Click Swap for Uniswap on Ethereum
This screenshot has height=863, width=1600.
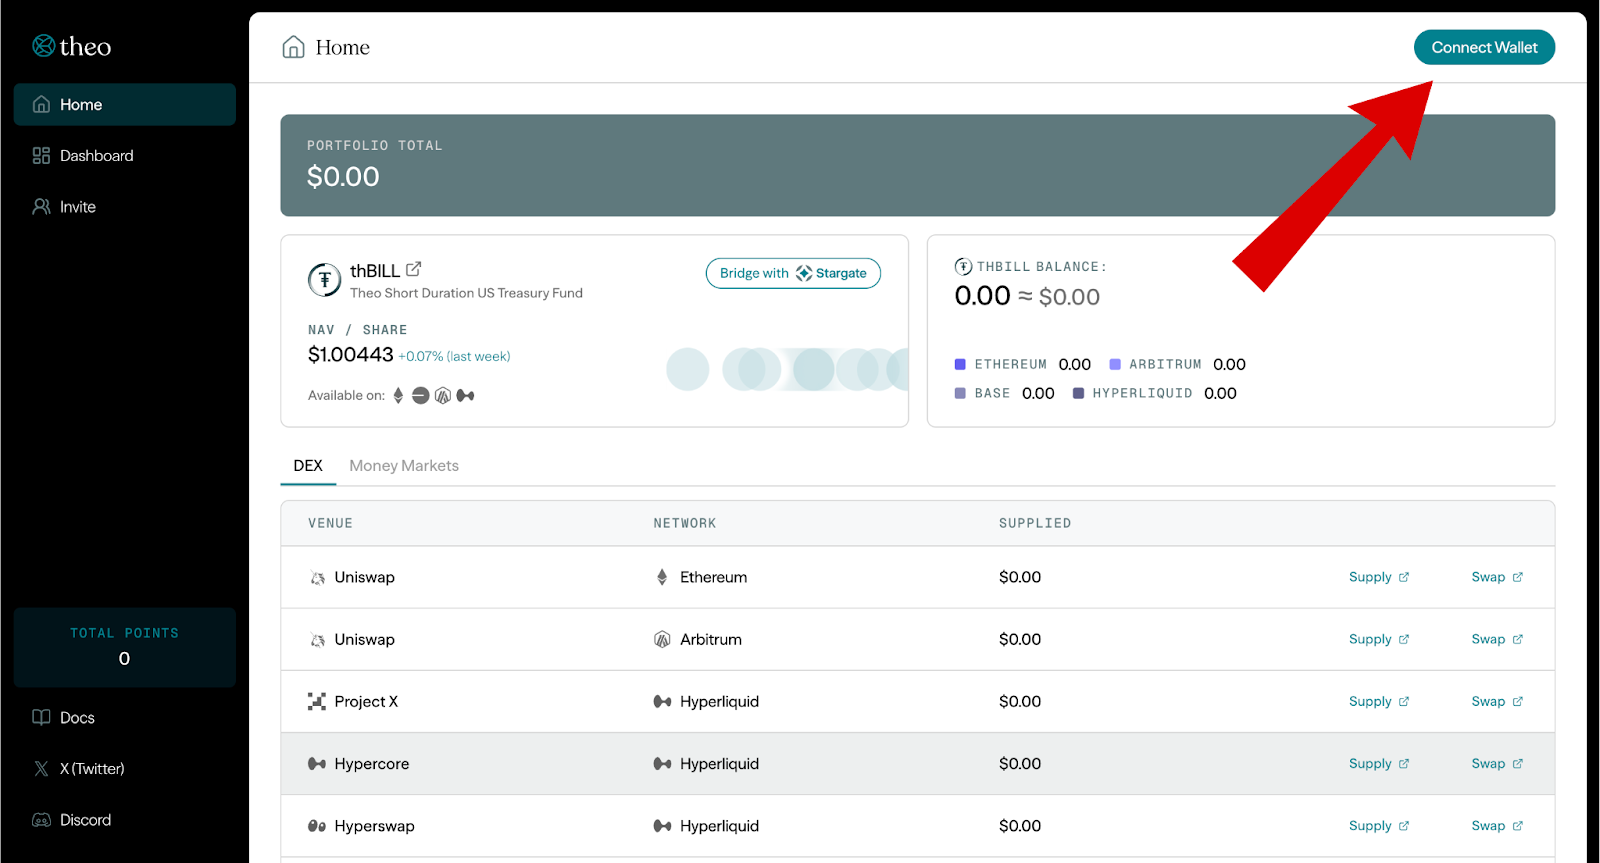[x=1497, y=577]
